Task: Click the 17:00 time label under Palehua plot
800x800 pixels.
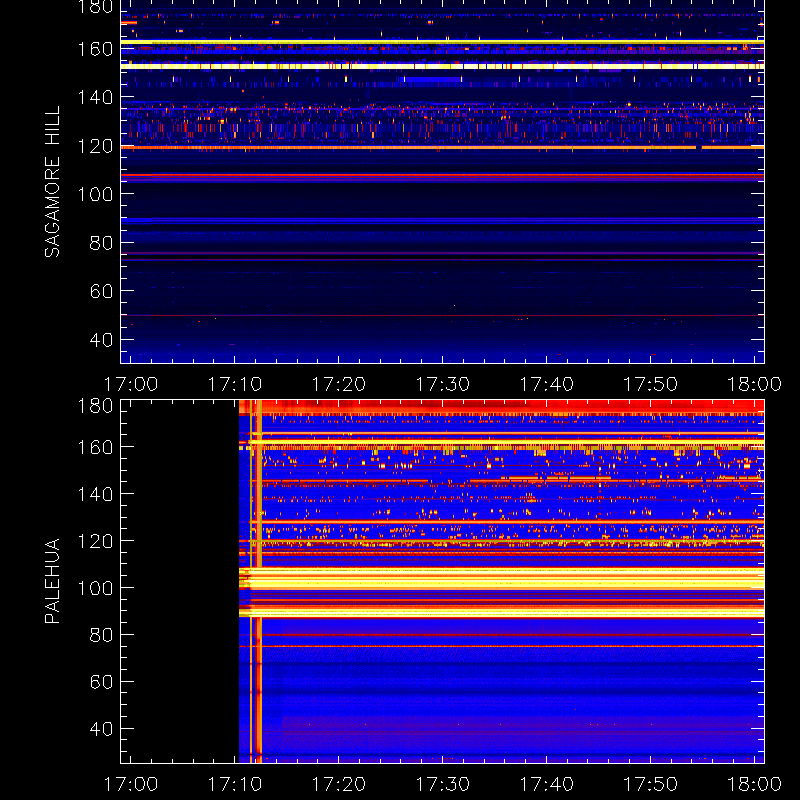Action: (x=131, y=784)
